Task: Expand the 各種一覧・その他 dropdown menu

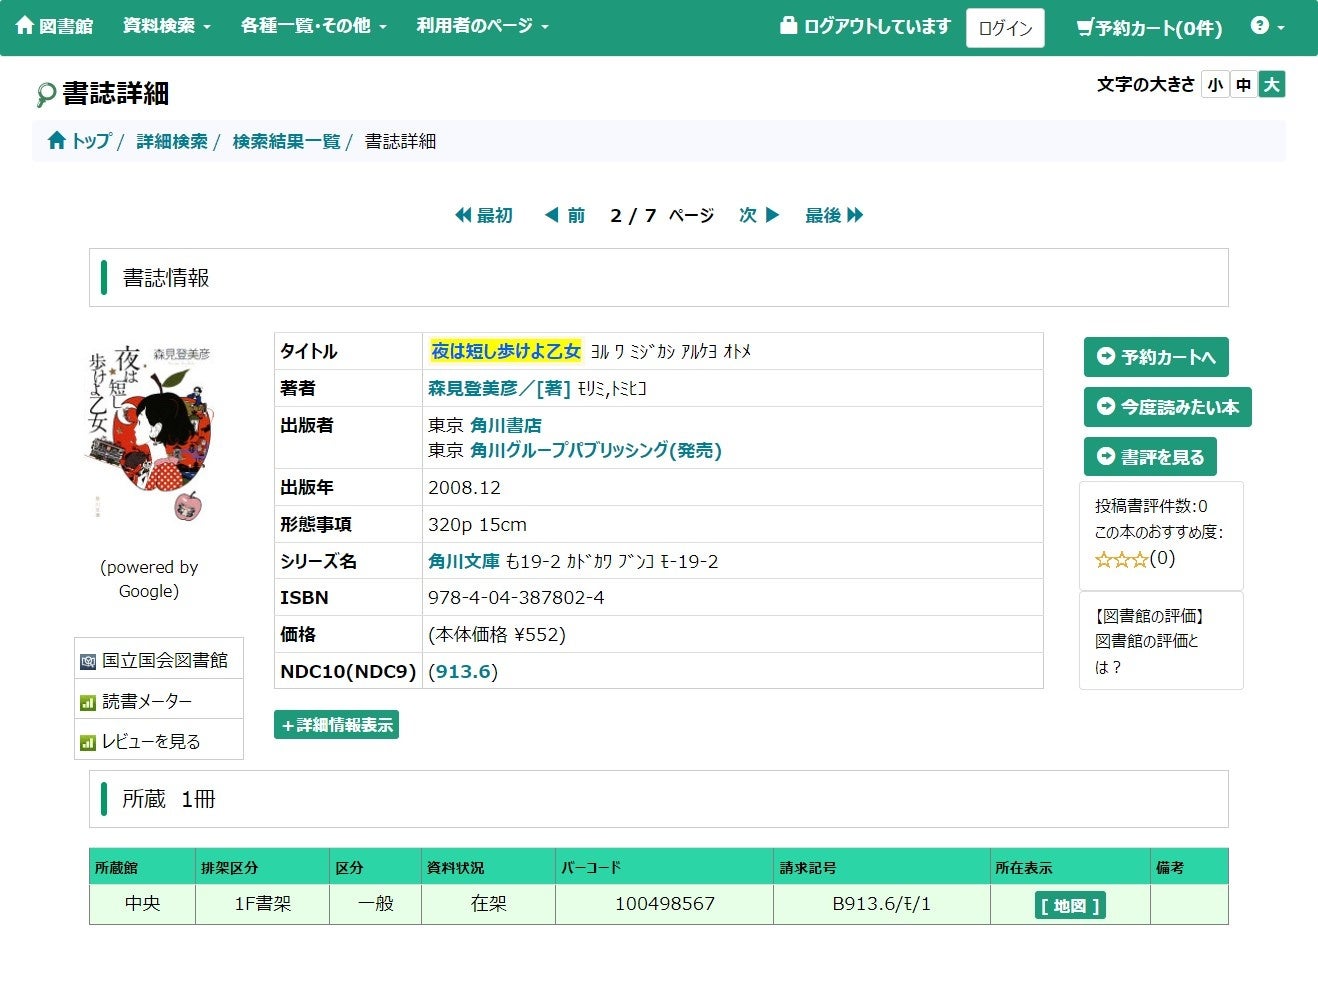Action: [x=313, y=26]
